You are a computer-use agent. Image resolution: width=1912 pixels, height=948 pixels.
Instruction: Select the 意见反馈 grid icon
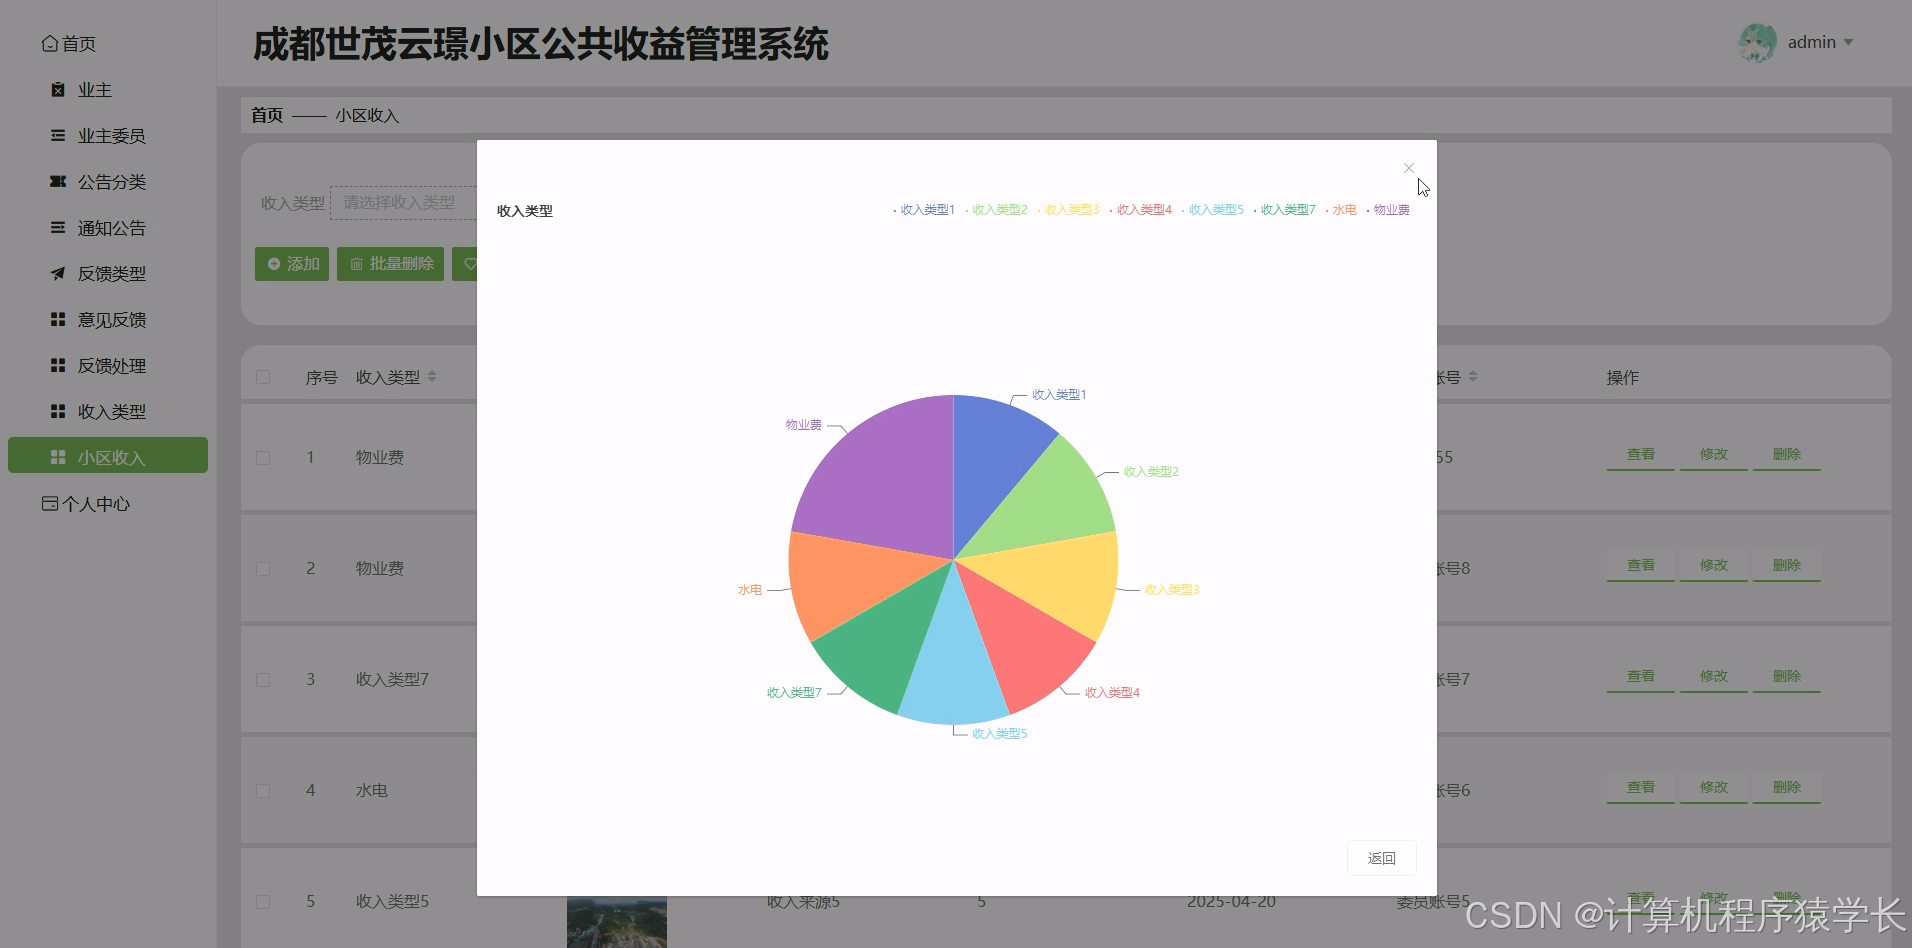click(57, 319)
